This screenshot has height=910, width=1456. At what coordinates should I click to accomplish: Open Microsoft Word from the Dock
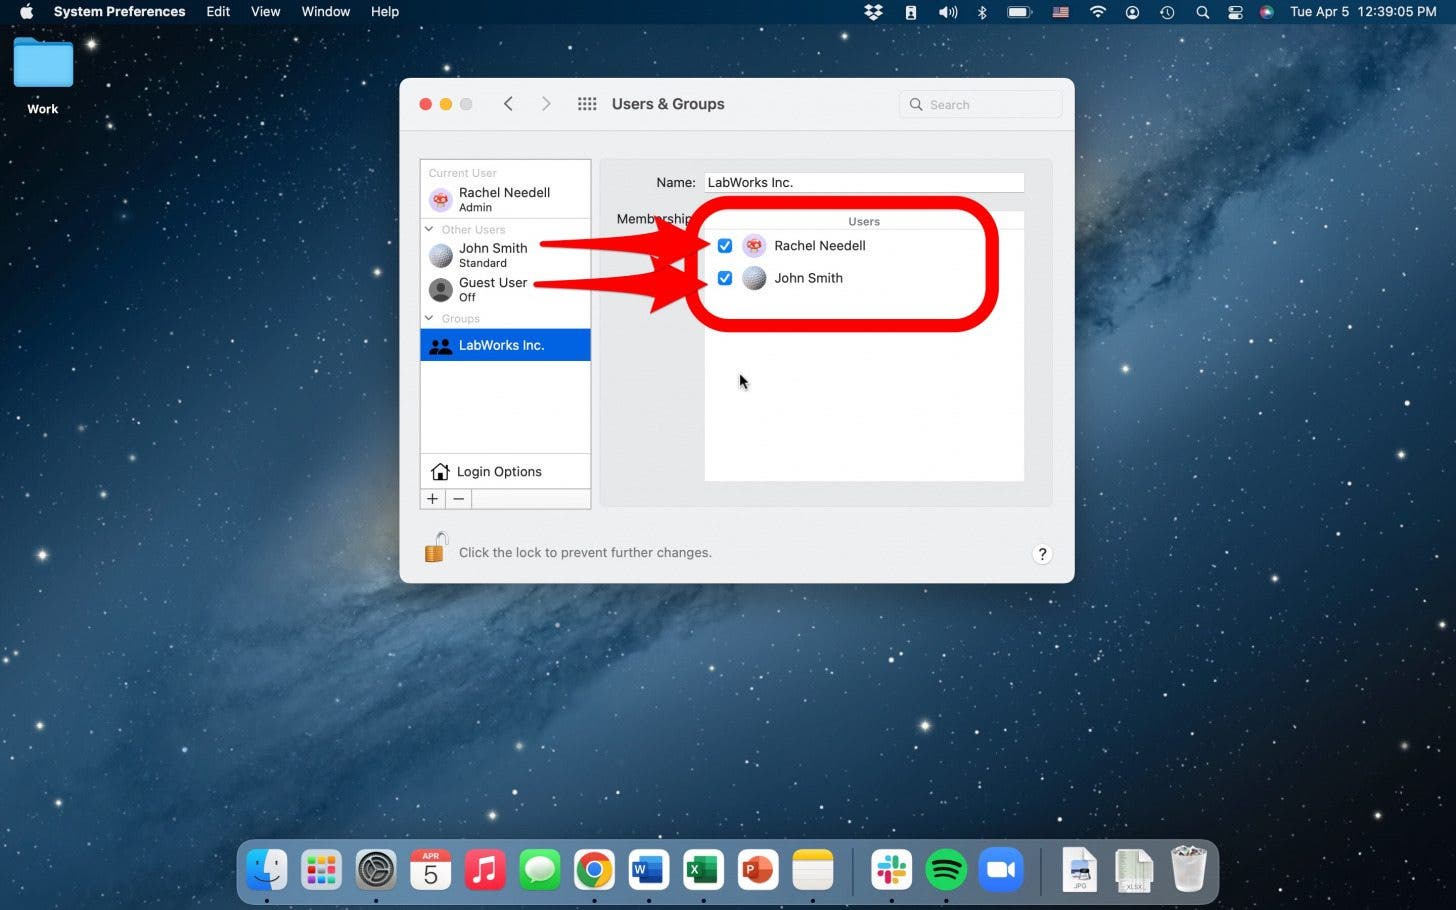[x=649, y=871]
